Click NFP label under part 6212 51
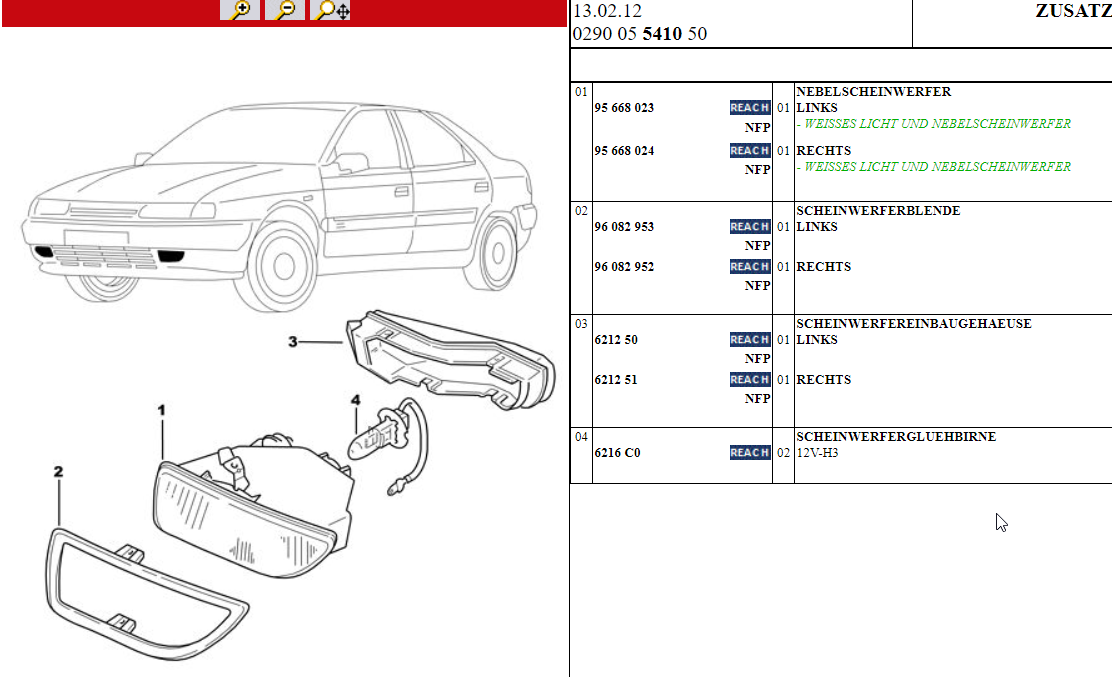1112x677 pixels. (x=757, y=398)
